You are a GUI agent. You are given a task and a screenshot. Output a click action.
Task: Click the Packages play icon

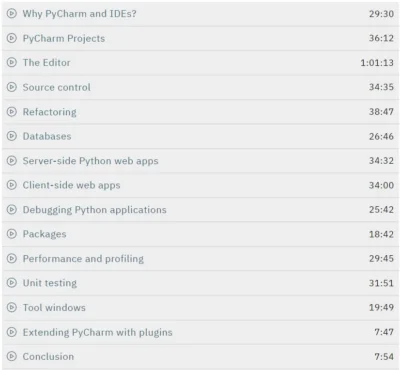[12, 234]
